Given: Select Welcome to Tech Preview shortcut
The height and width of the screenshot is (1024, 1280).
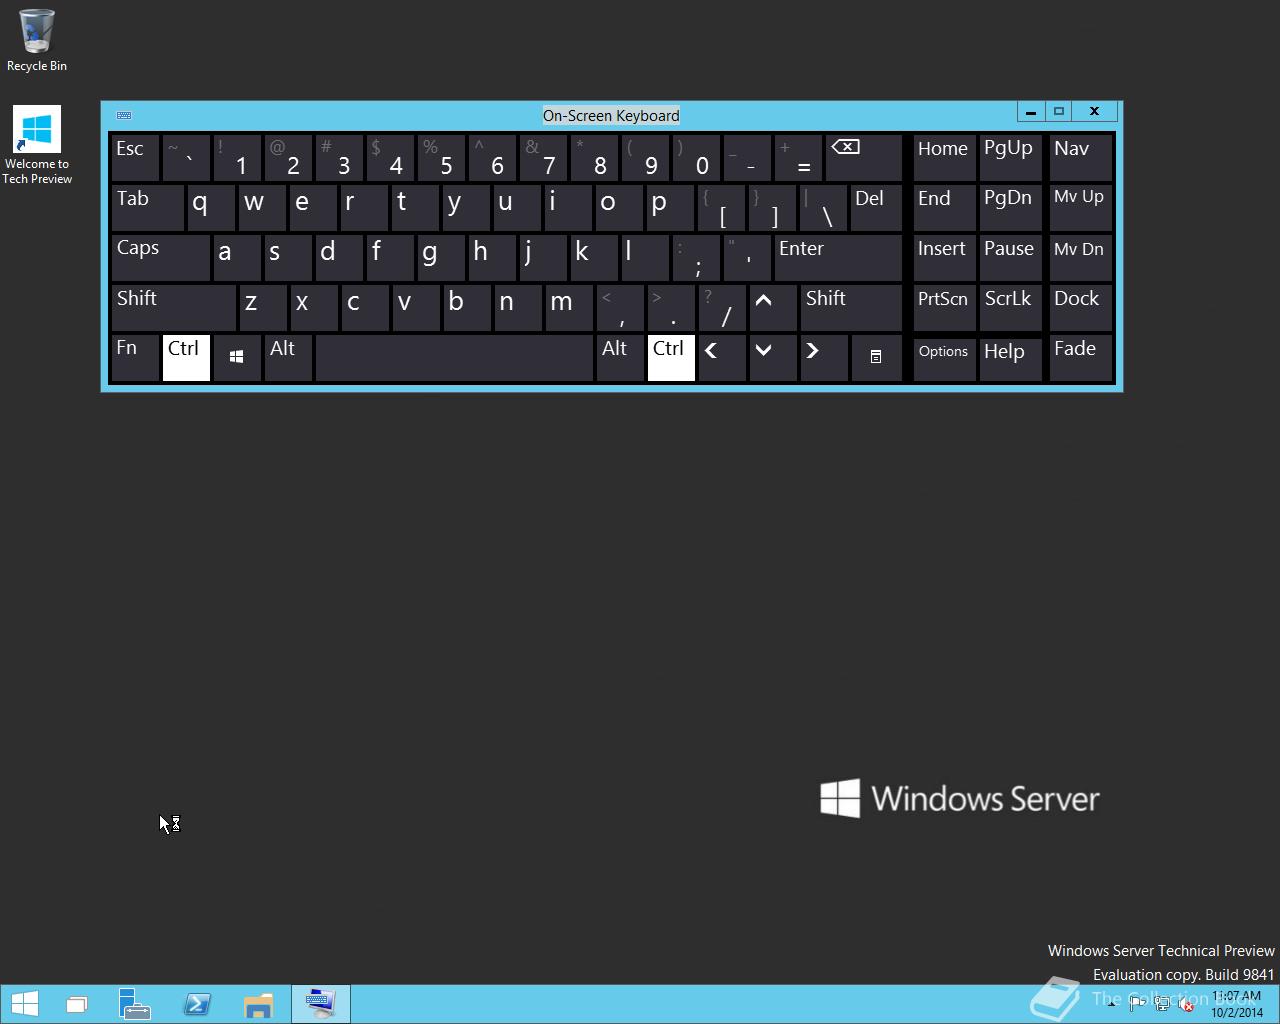Looking at the screenshot, I should [37, 145].
